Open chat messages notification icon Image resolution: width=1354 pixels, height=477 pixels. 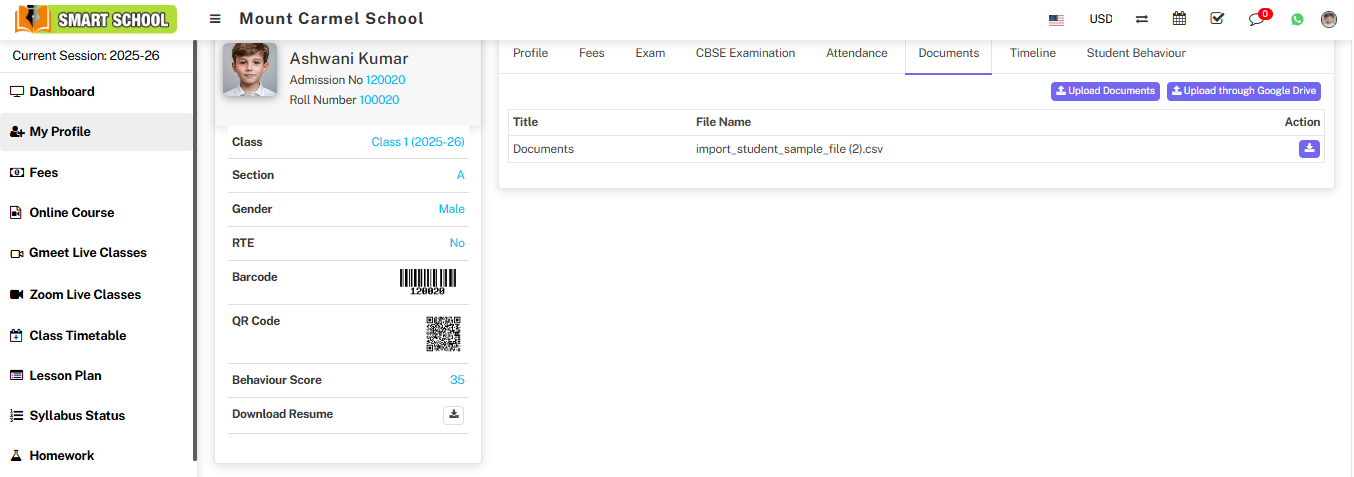tap(1257, 19)
